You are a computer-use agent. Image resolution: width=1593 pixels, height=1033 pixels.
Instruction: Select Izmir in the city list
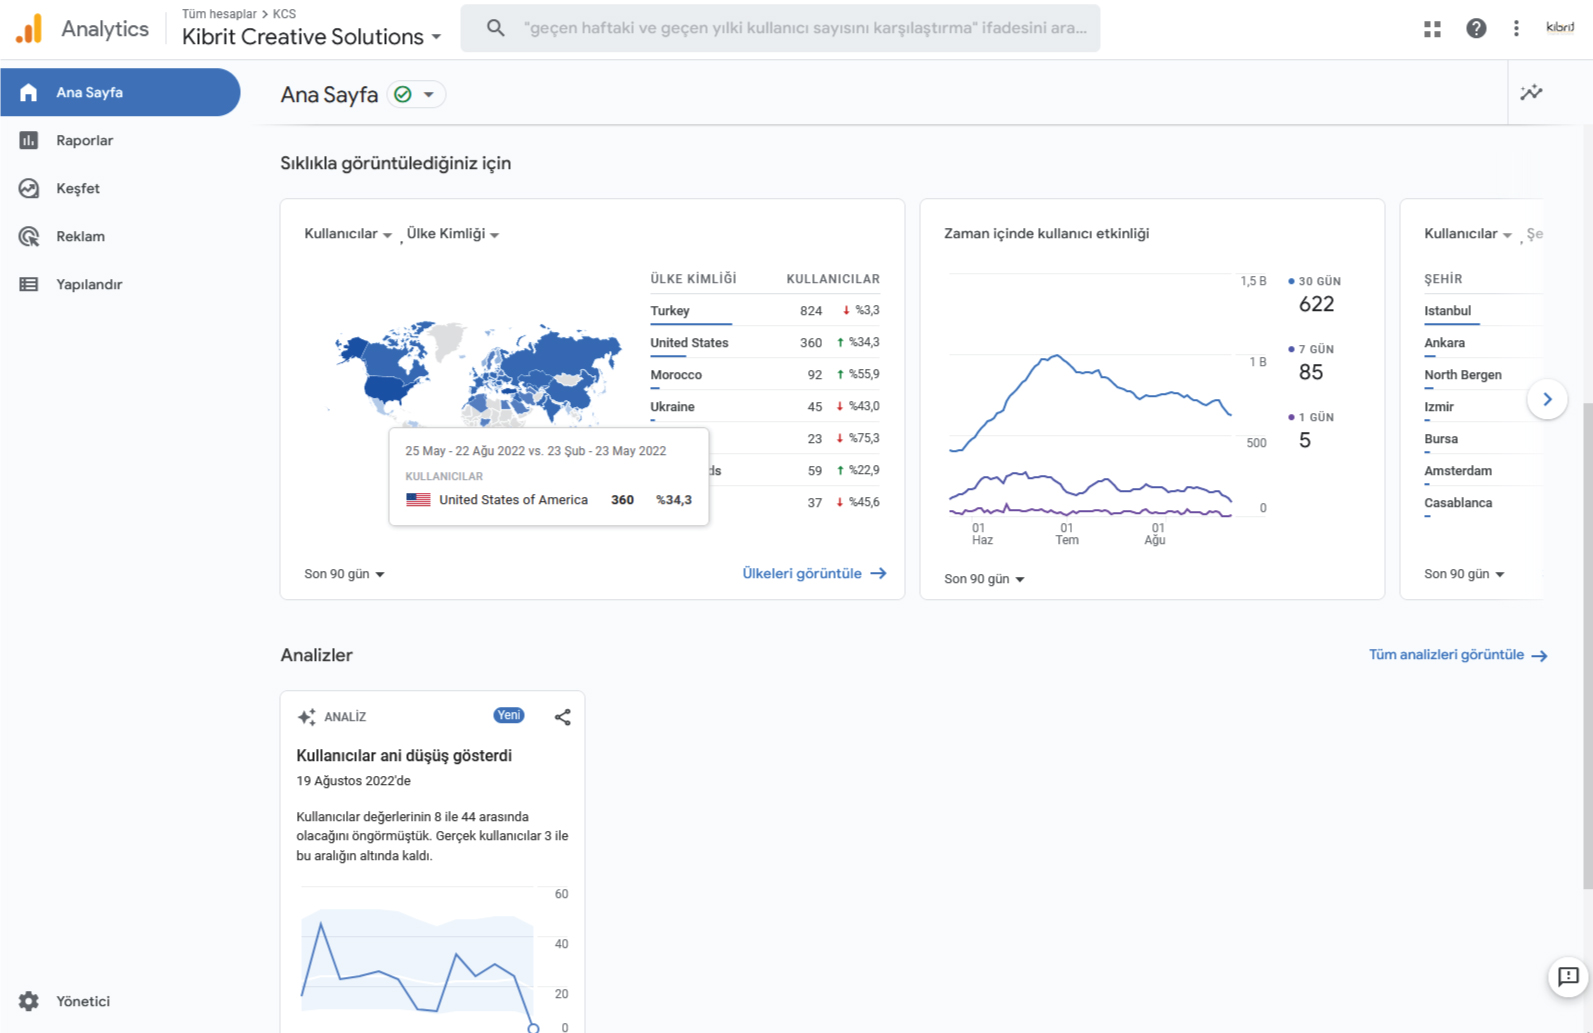[x=1438, y=407]
